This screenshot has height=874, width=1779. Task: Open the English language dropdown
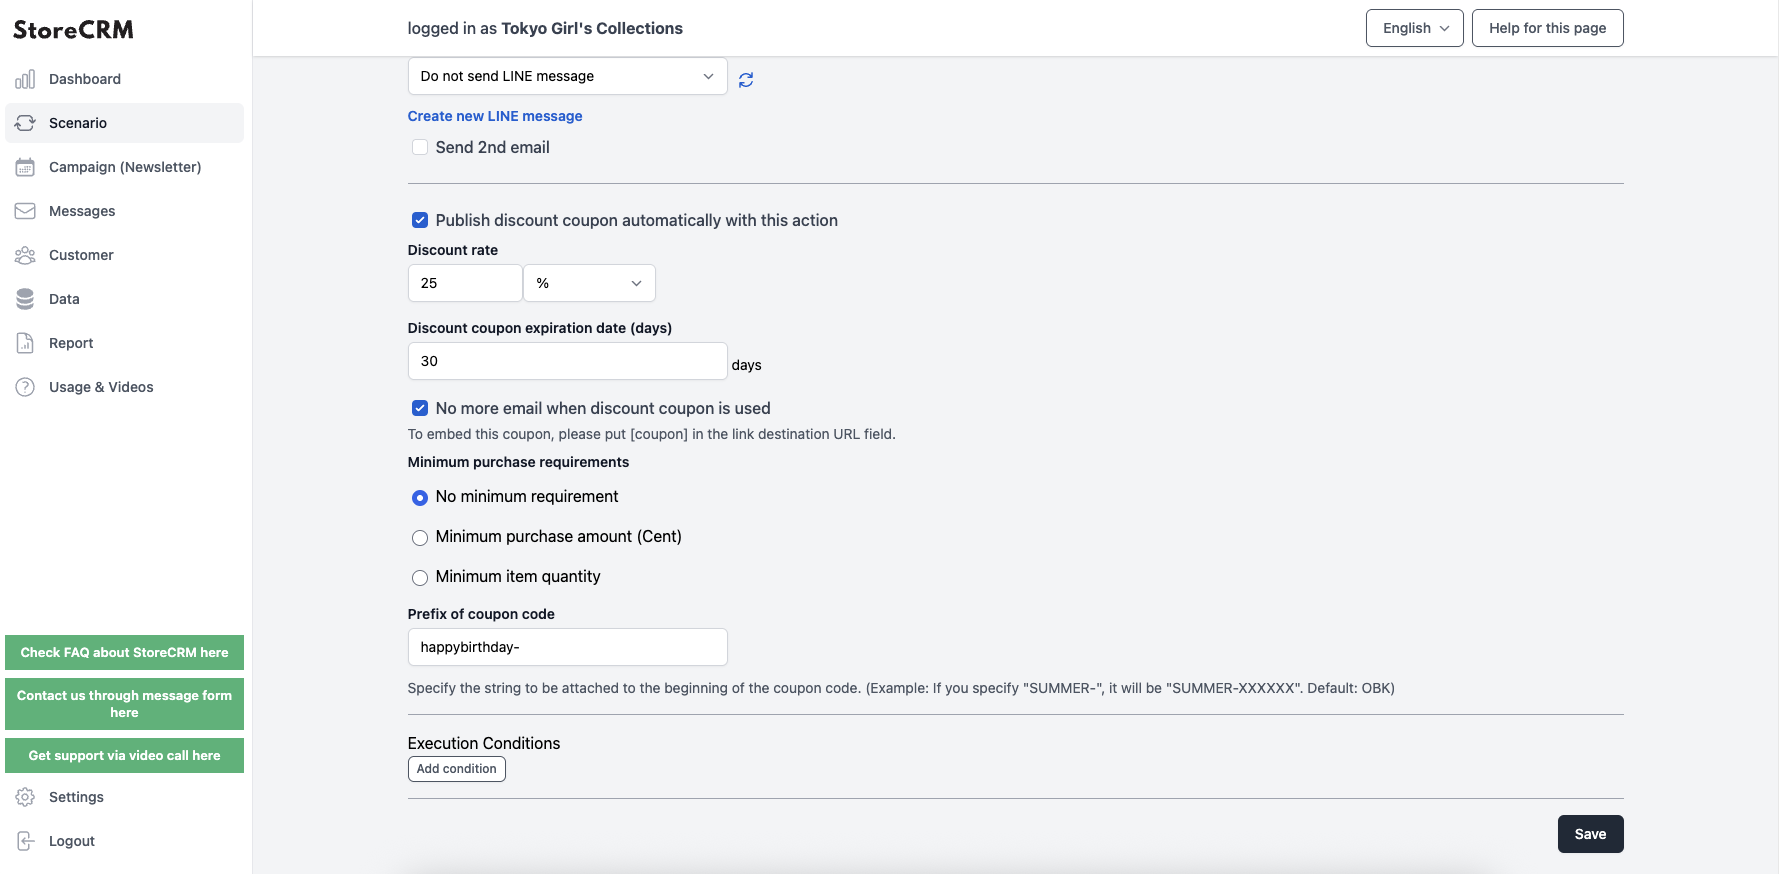click(1414, 28)
